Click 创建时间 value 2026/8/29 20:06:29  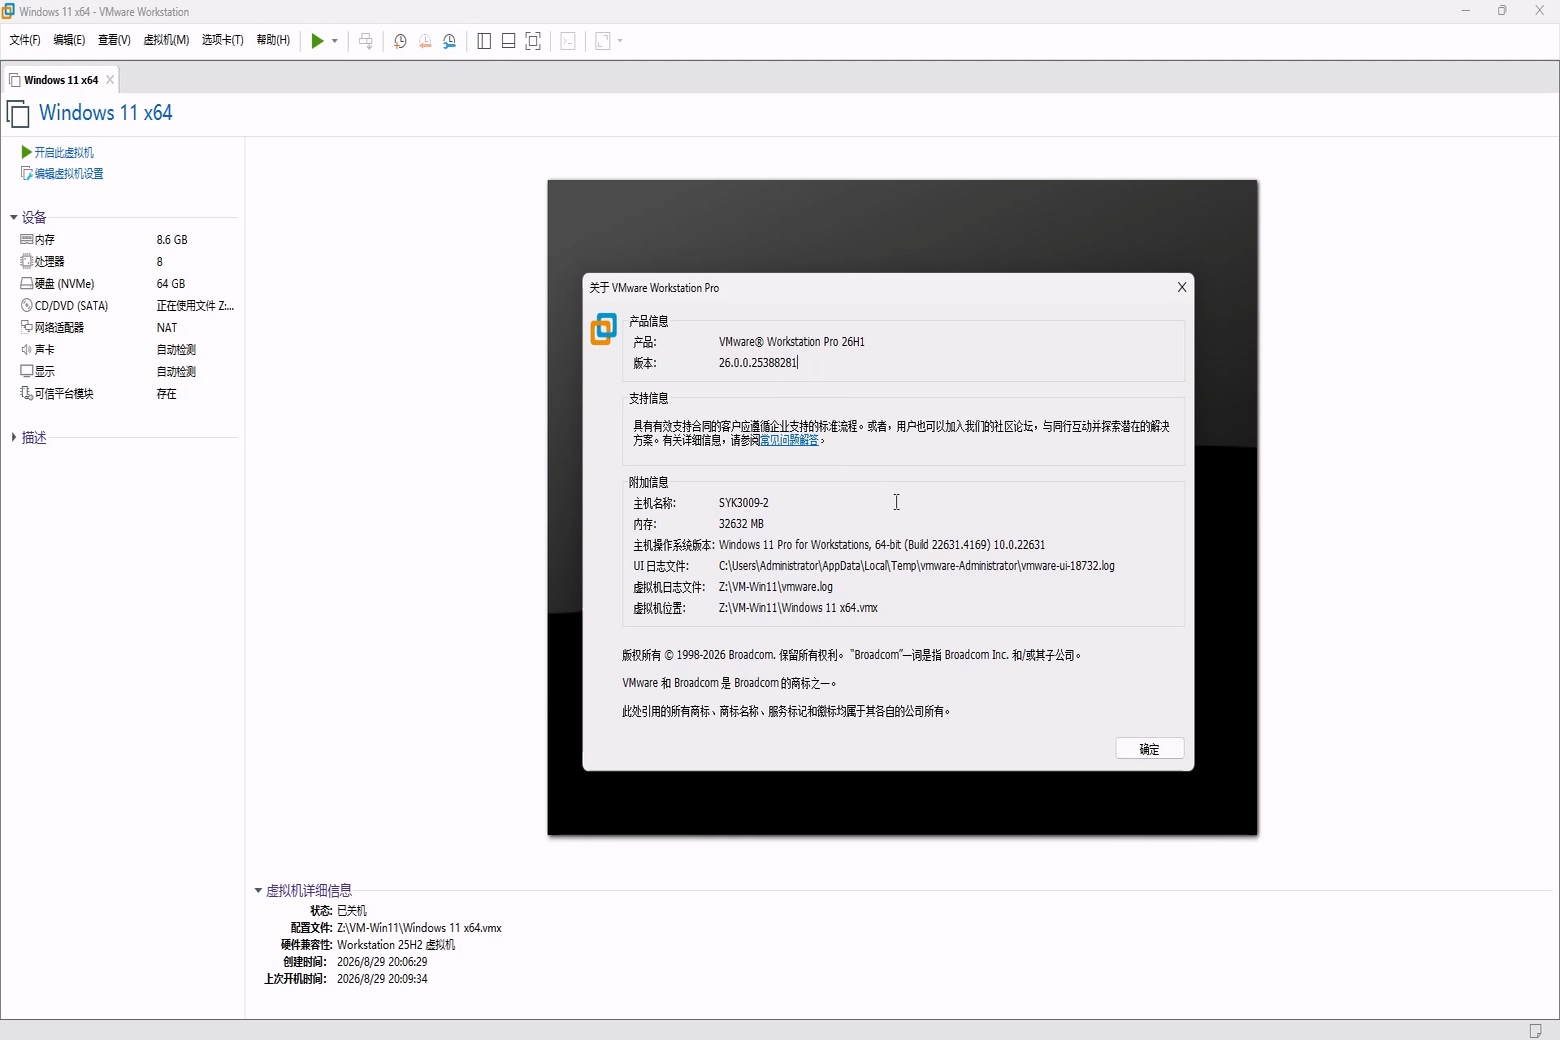point(382,962)
